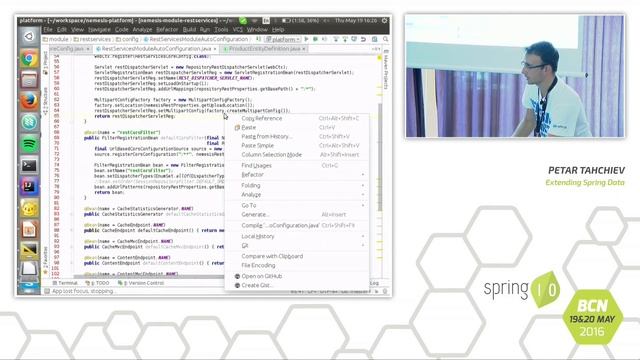Viewport: 640px width, 360px height.
Task: Open the Maven Projects side tab
Action: tap(386, 70)
